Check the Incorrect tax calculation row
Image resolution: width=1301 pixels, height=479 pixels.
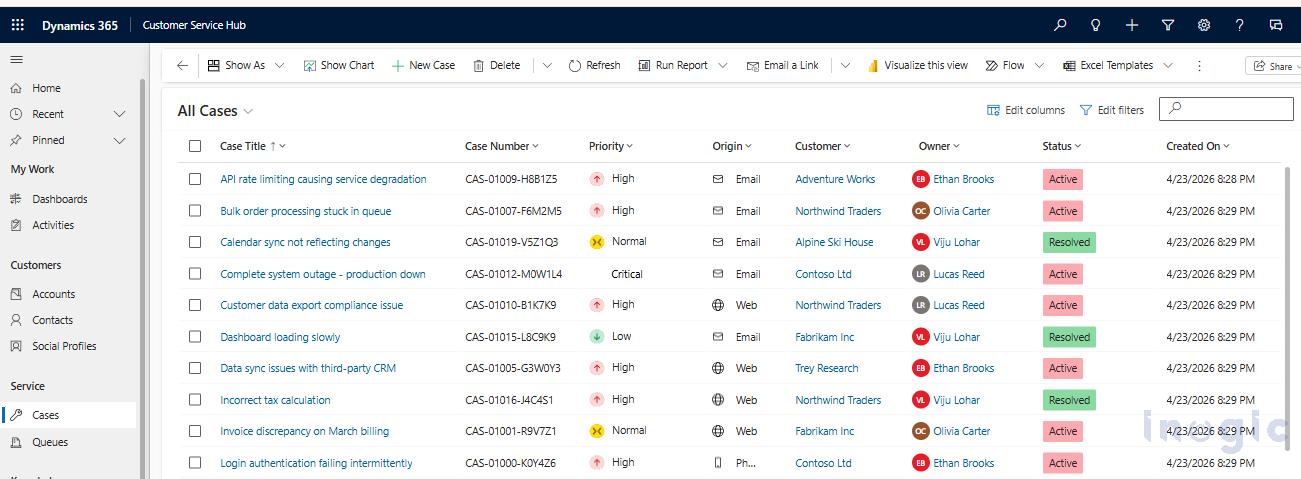(195, 400)
